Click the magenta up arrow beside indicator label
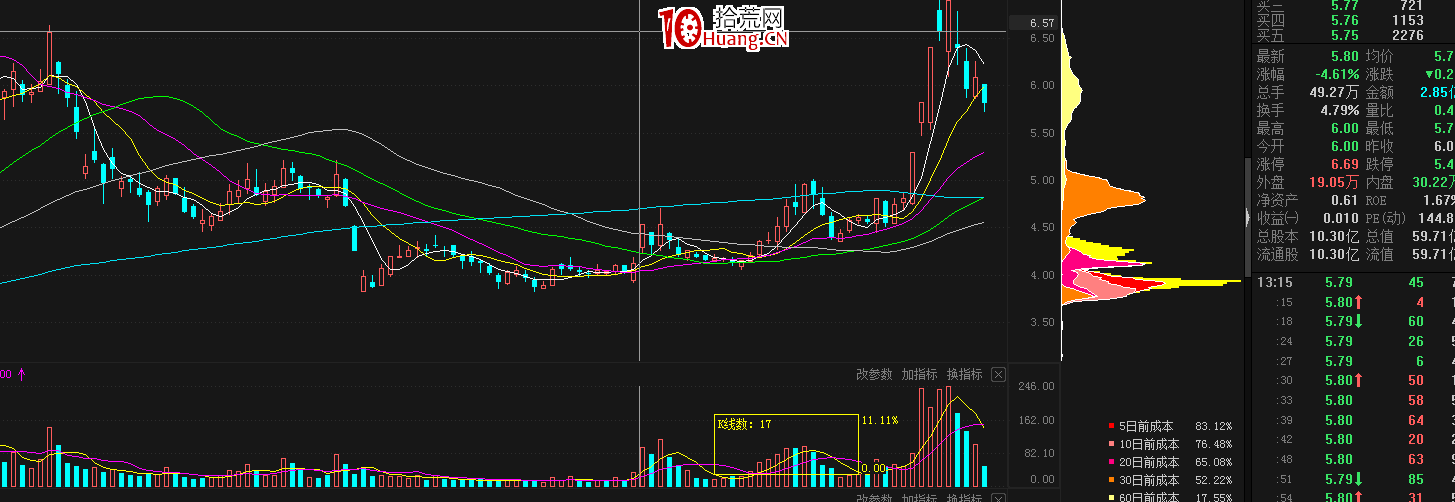This screenshot has height=502, width=1455. coord(21,375)
